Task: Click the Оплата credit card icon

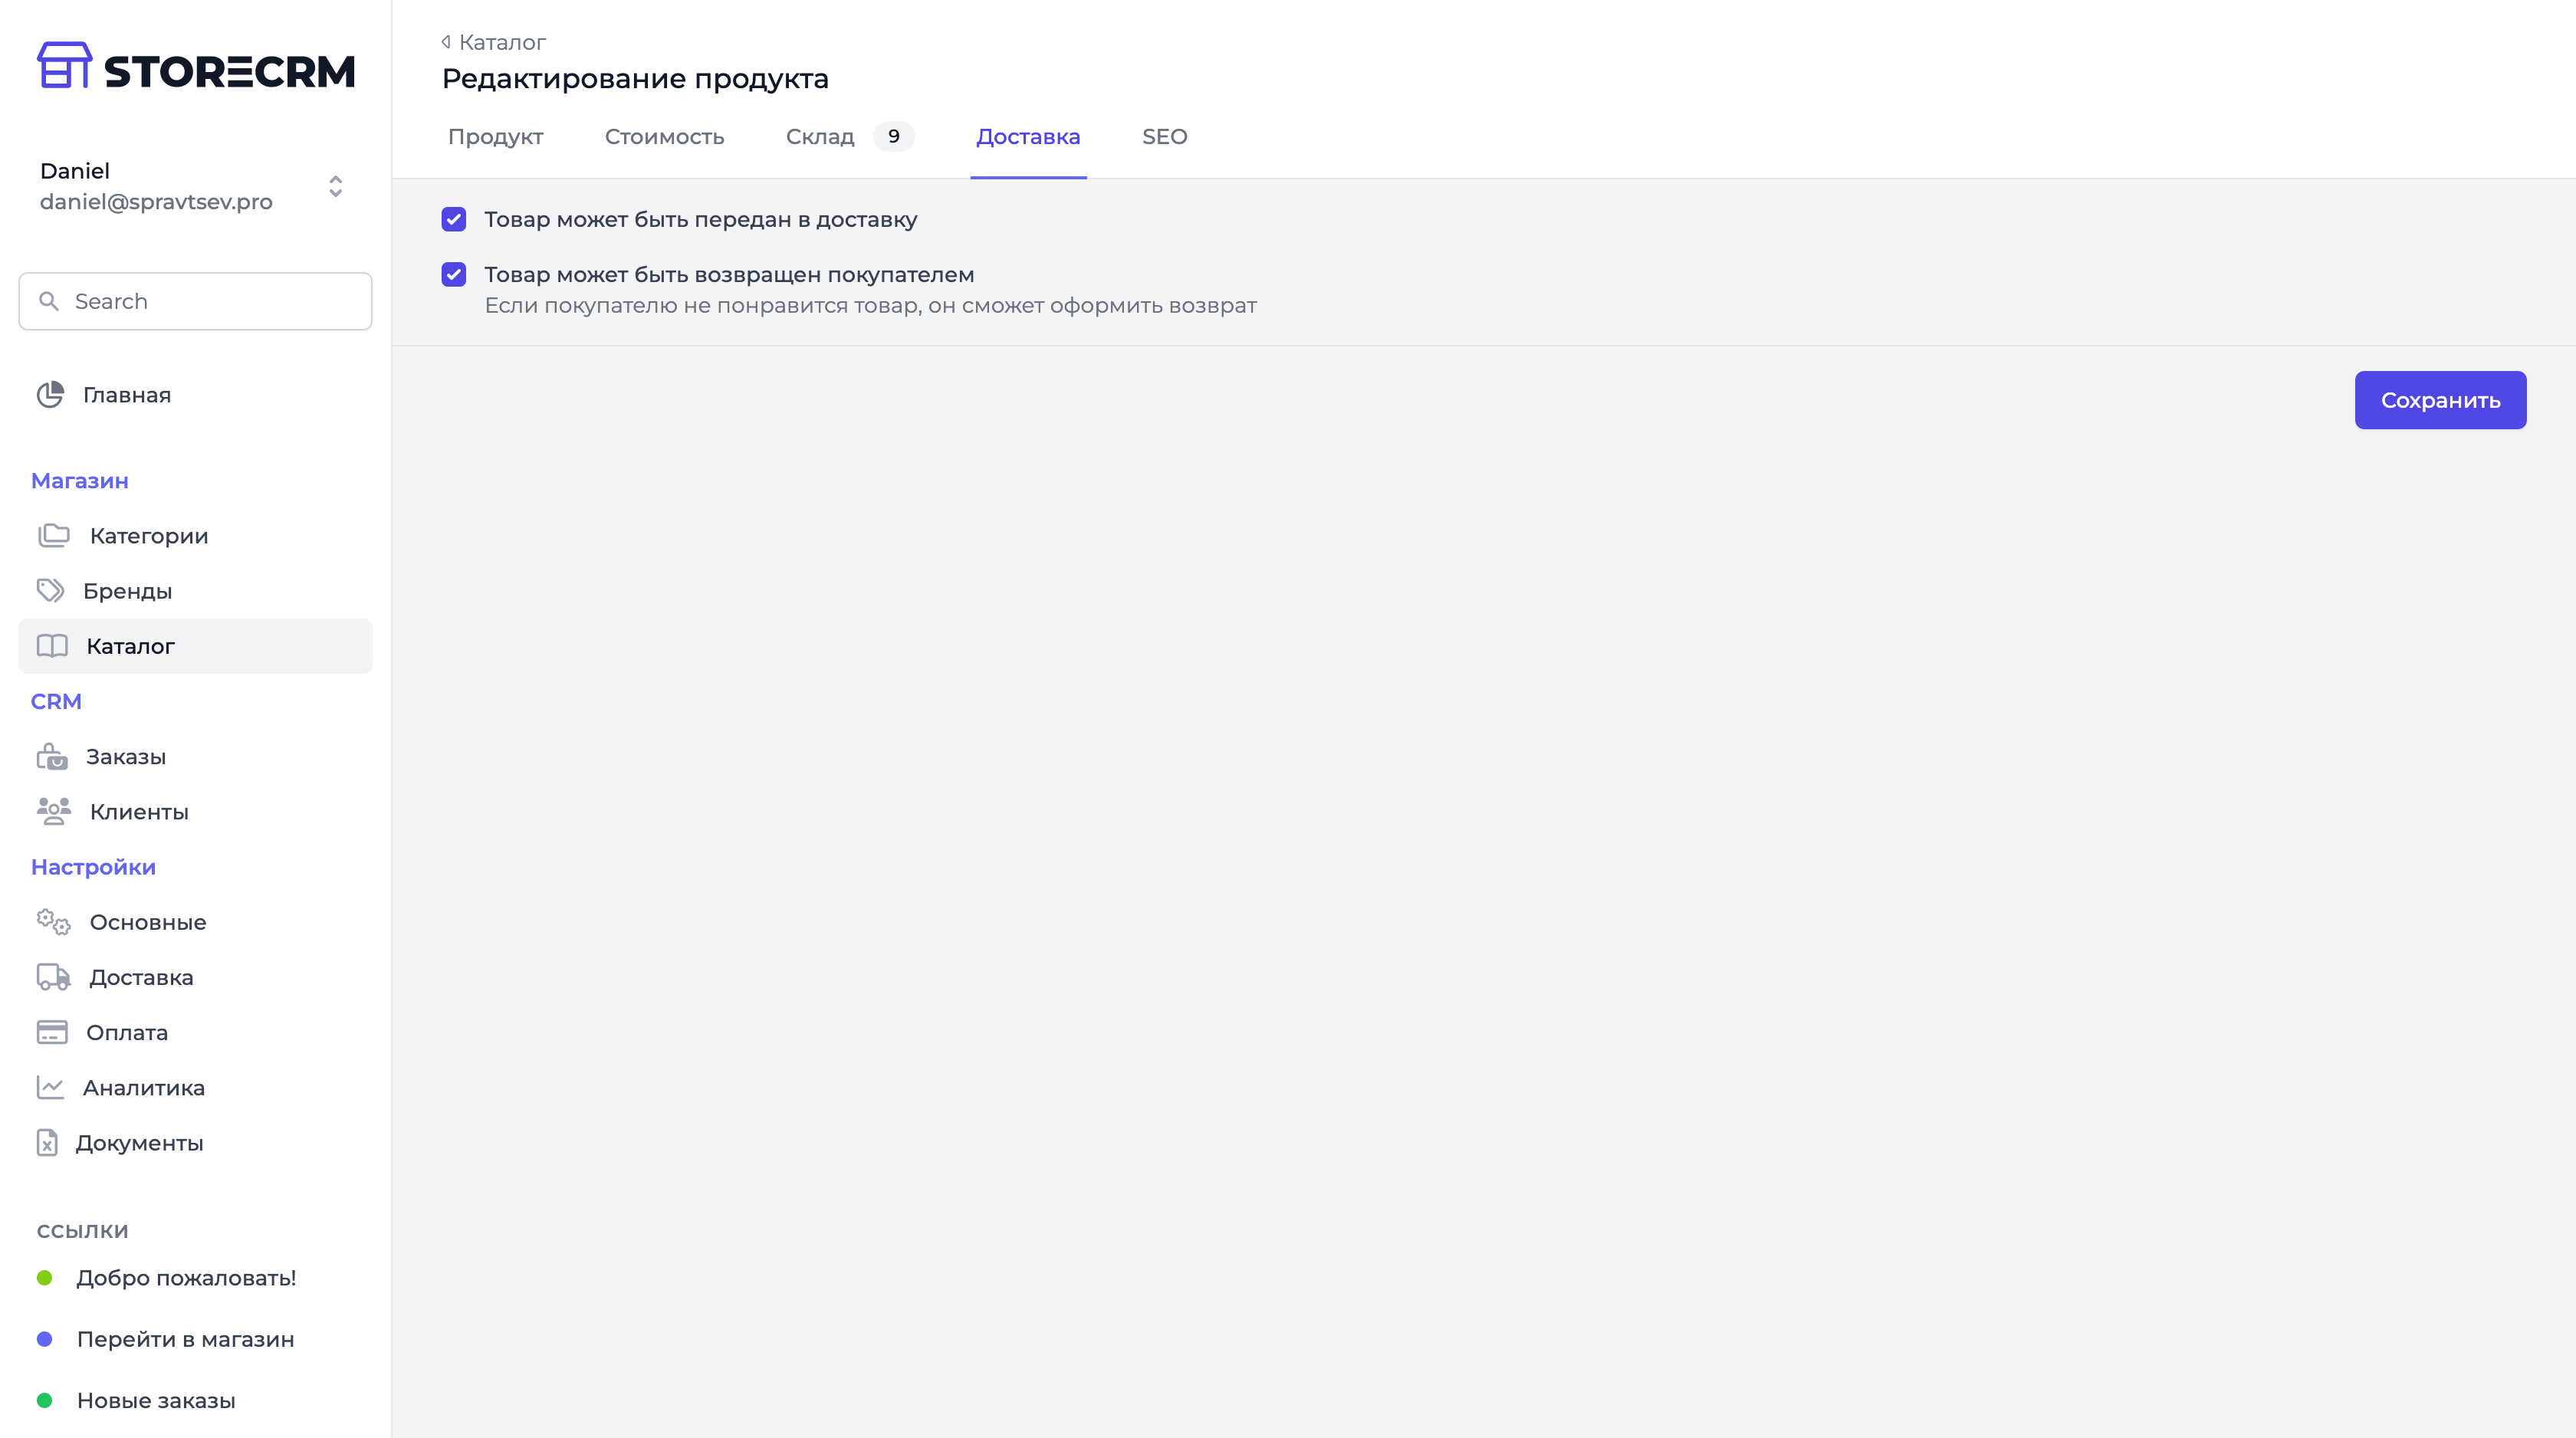Action: click(52, 1032)
